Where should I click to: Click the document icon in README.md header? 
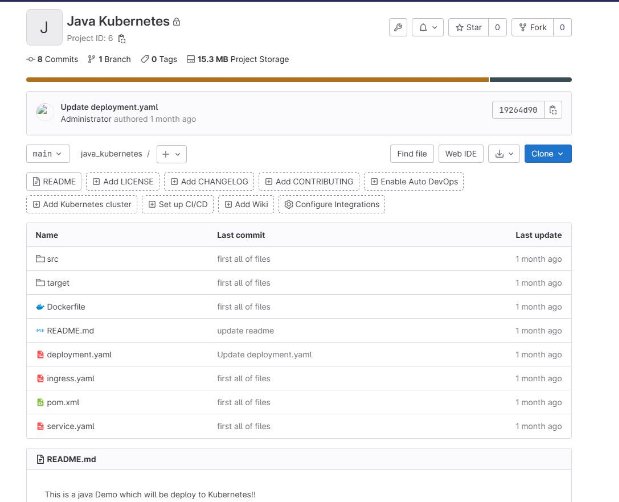40,459
